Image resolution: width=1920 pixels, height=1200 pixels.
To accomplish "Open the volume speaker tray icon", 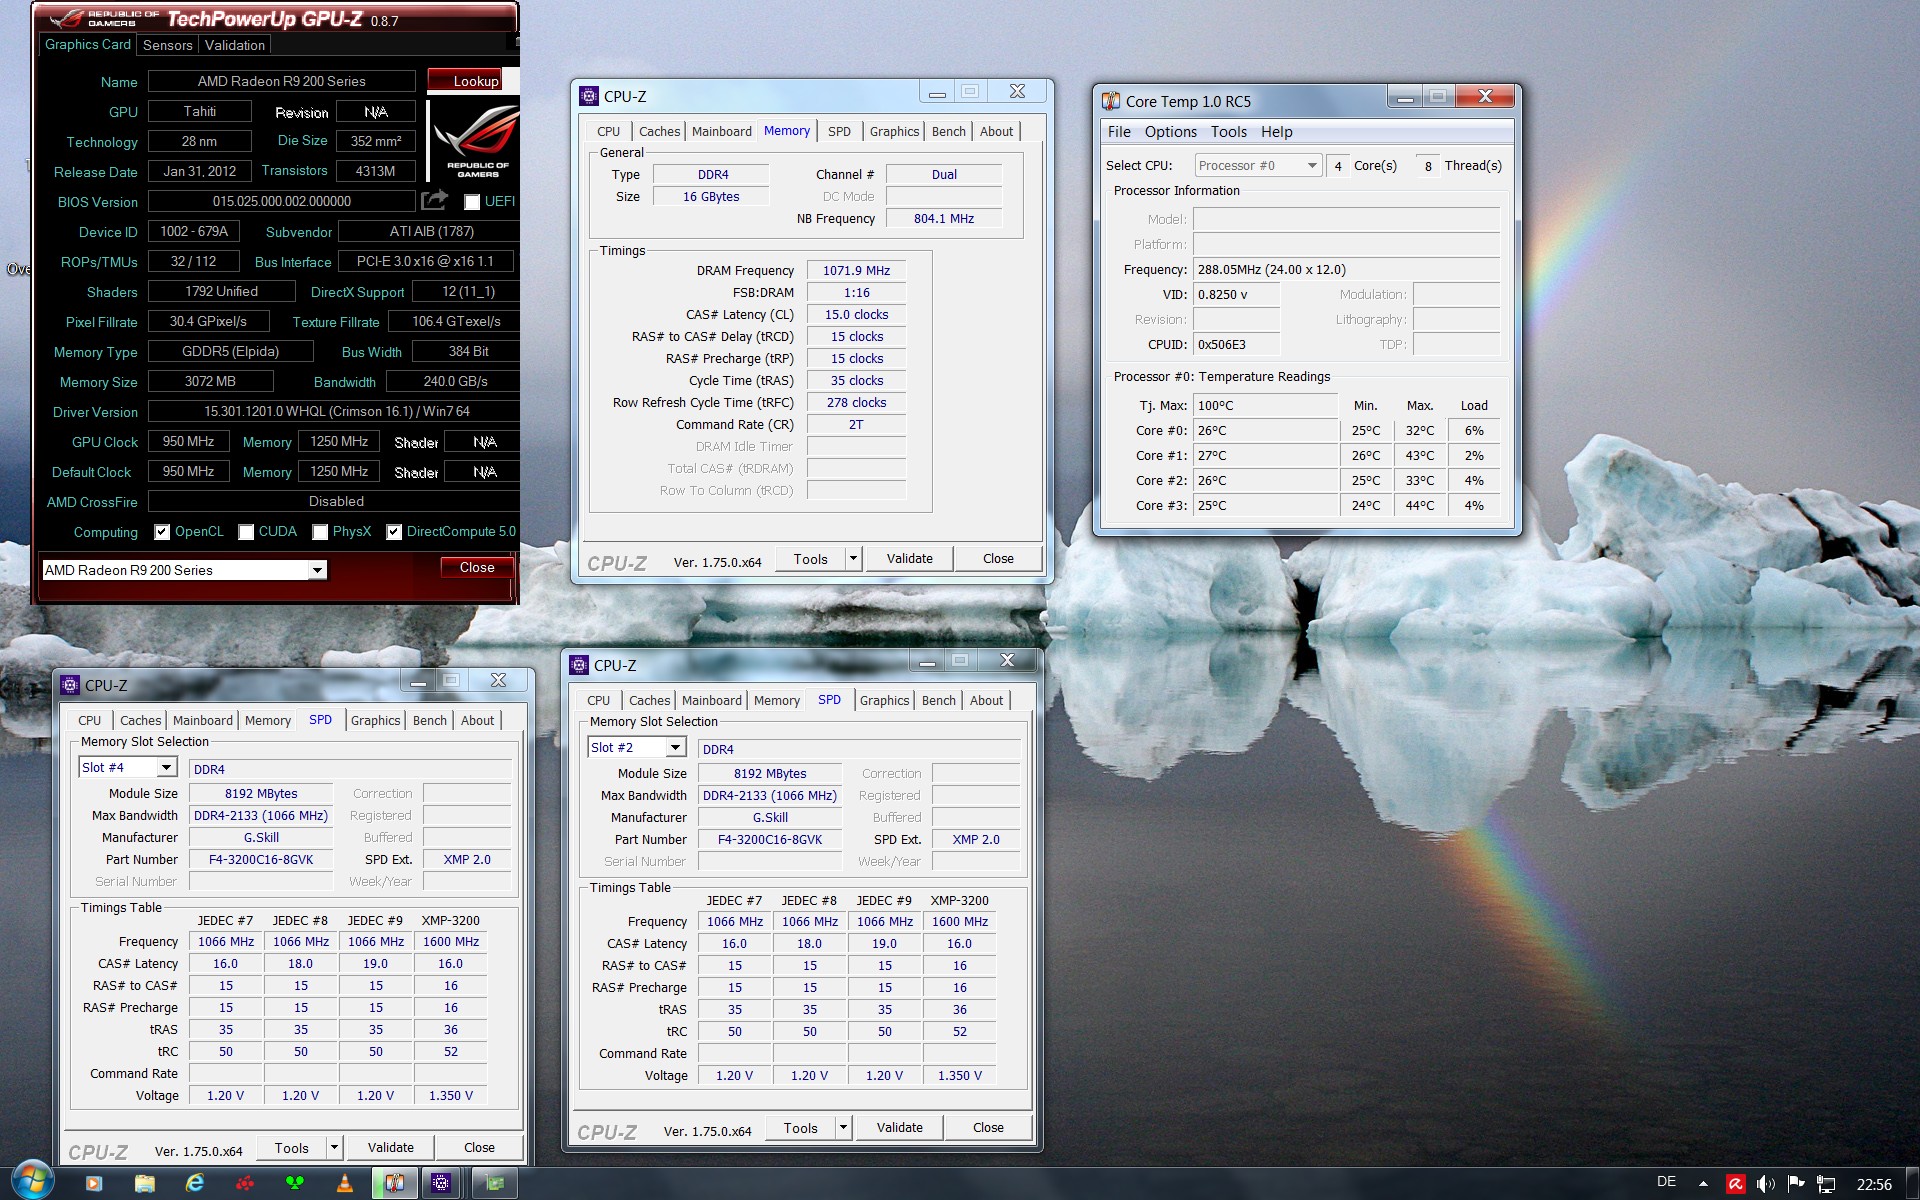I will (1765, 1184).
